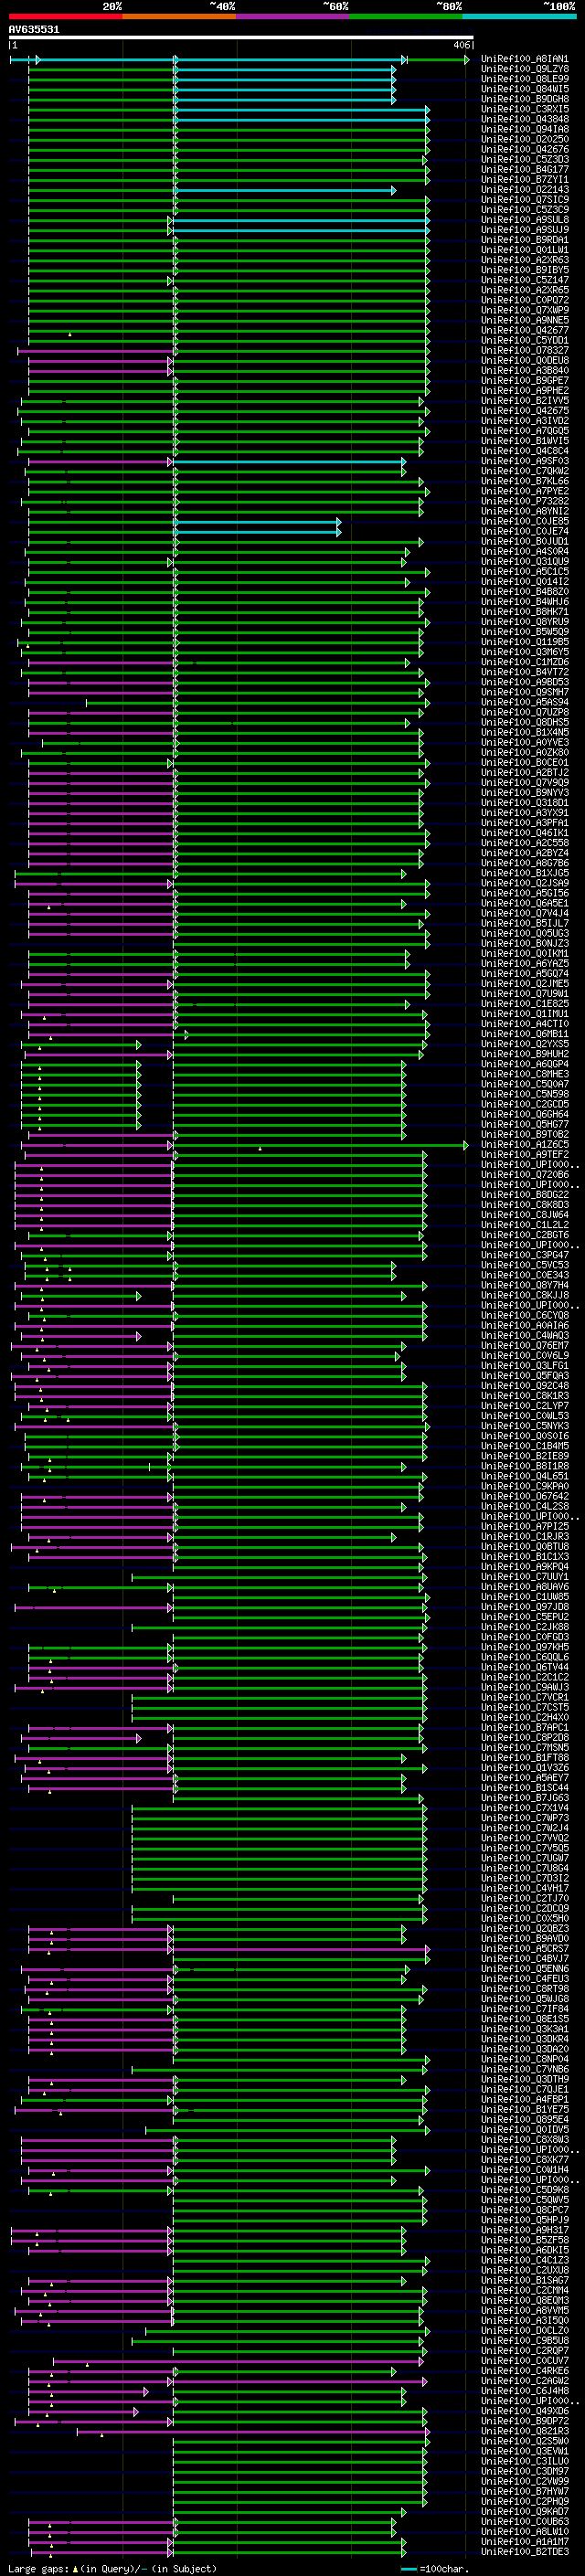
Task: Select the label UniRef100_A2XR63
Action: click(525, 260)
